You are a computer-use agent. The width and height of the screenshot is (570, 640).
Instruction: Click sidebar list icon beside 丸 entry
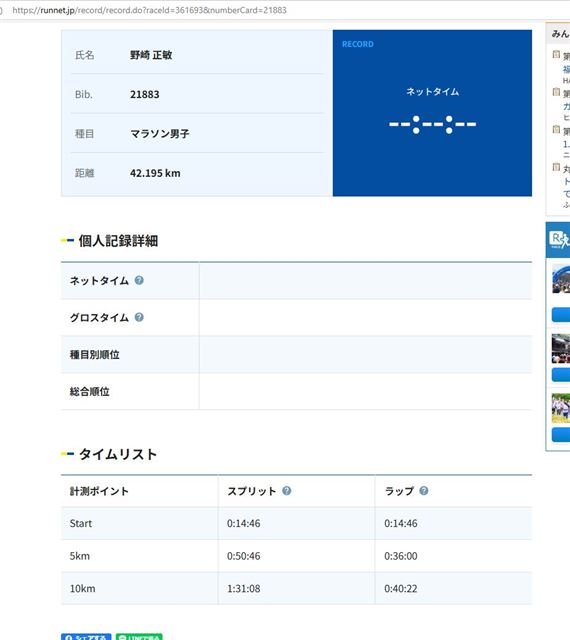(556, 167)
